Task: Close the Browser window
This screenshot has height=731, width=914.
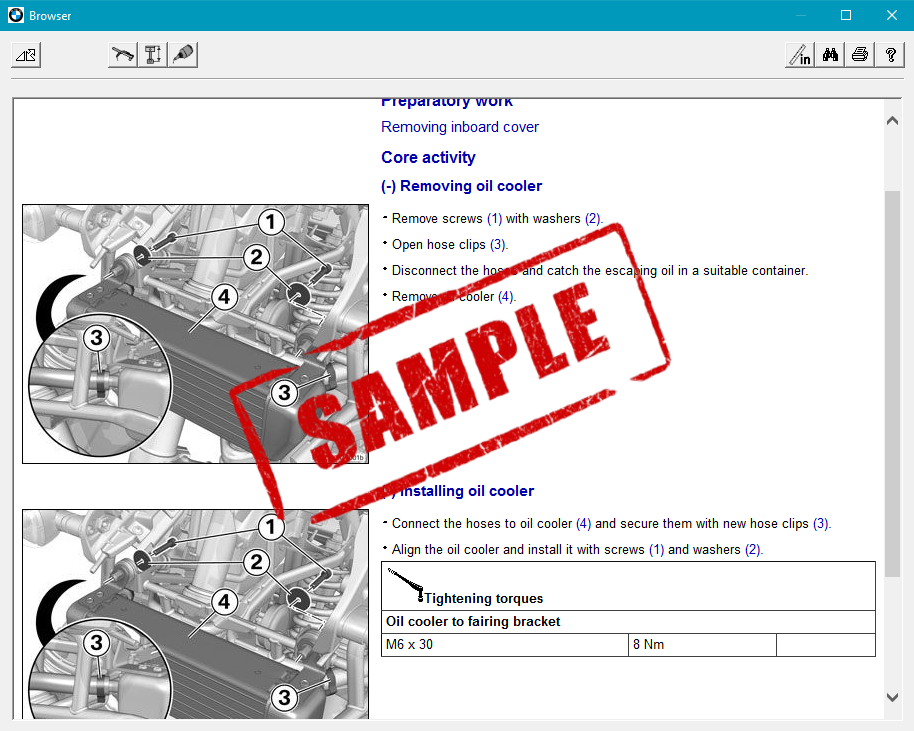Action: click(x=892, y=15)
